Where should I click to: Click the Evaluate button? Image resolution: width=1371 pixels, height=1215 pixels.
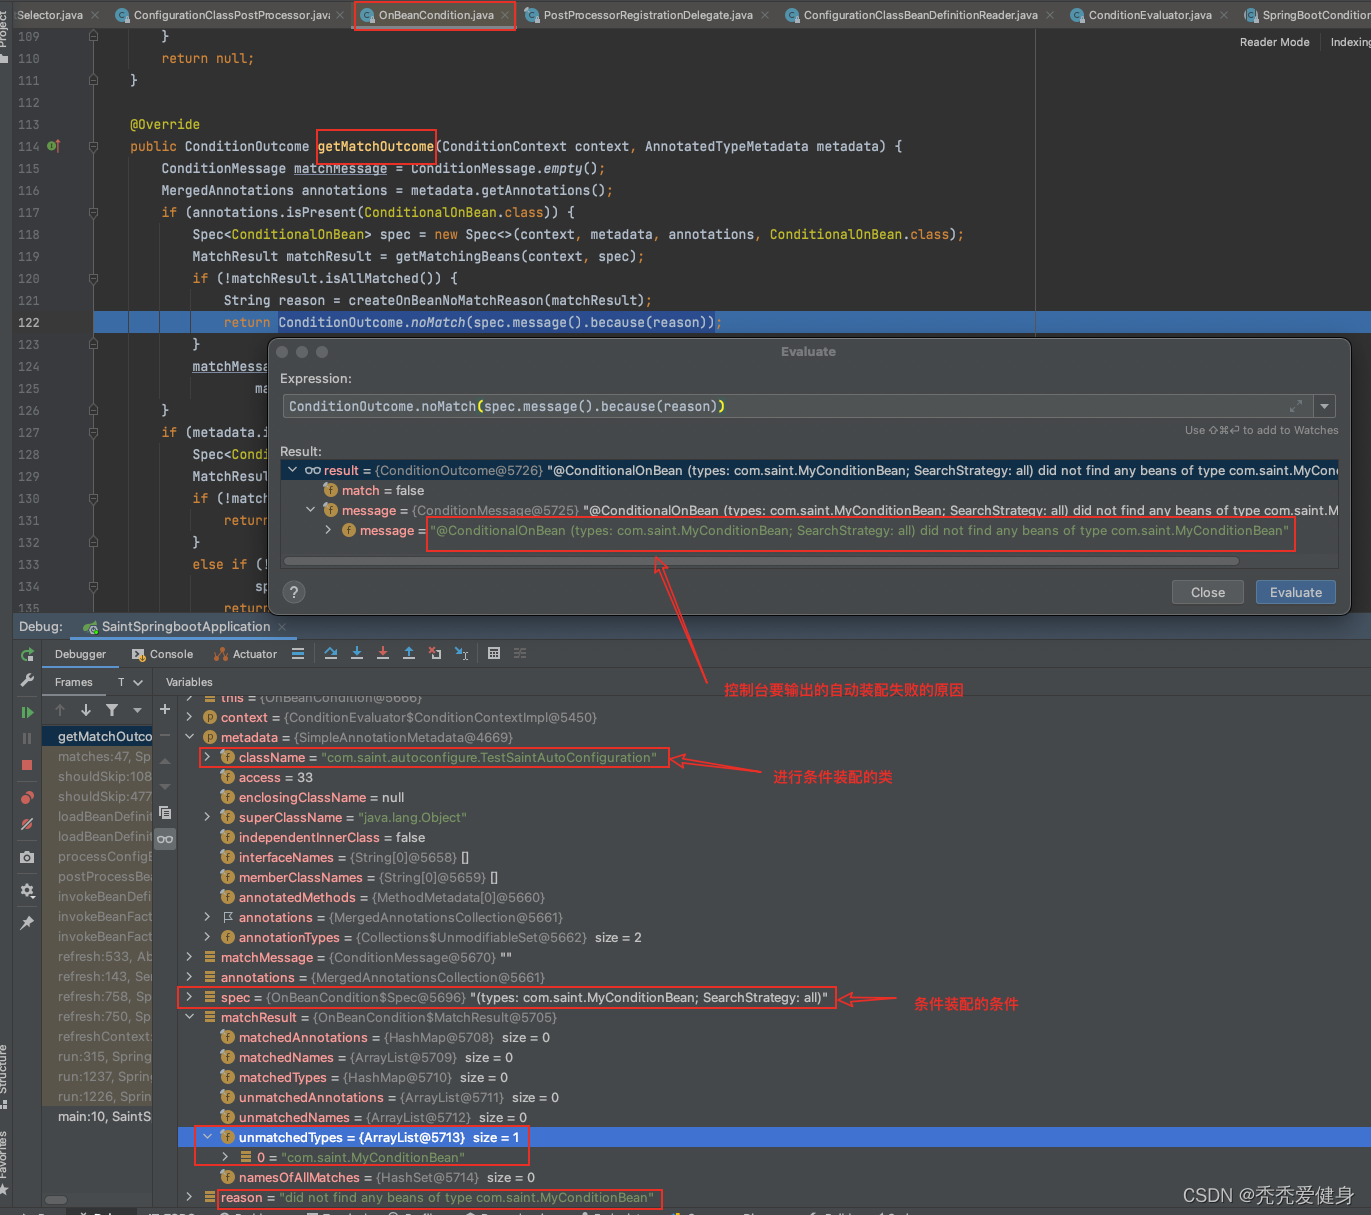[x=1295, y=592]
